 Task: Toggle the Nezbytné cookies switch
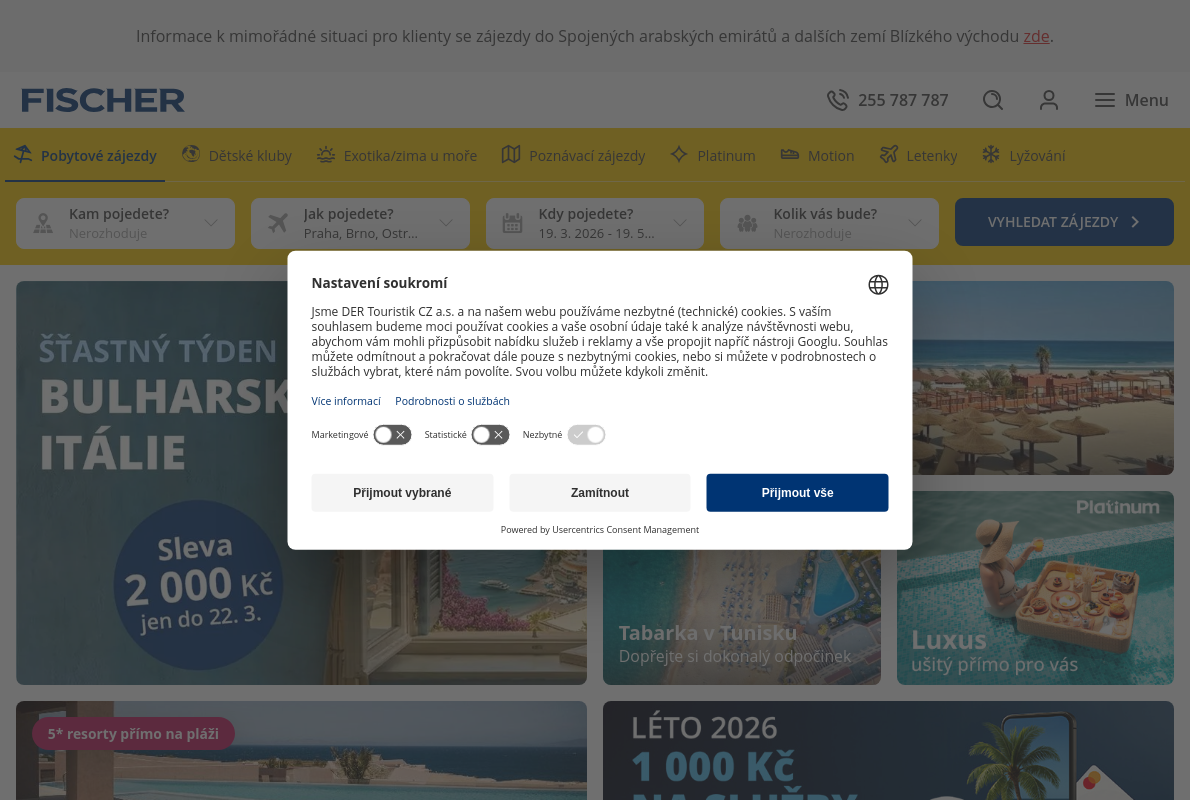click(x=586, y=435)
